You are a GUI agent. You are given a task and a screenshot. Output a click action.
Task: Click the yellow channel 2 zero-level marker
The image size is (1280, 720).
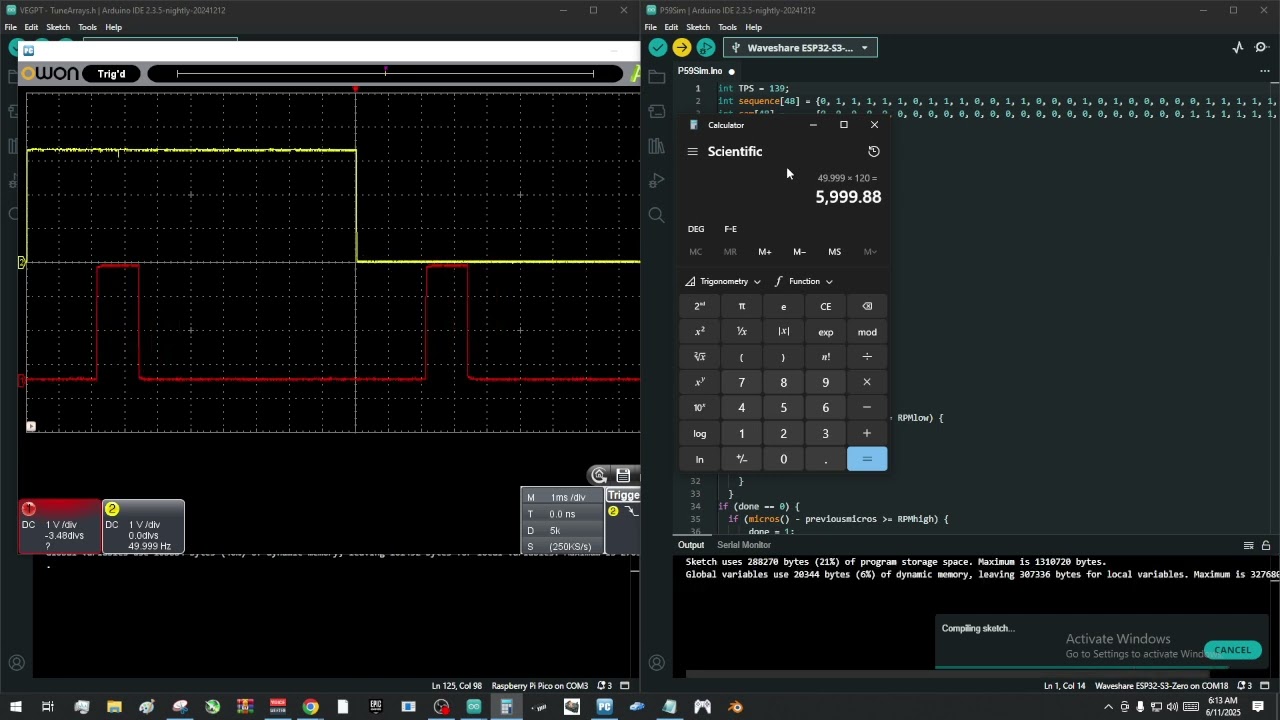coord(22,262)
